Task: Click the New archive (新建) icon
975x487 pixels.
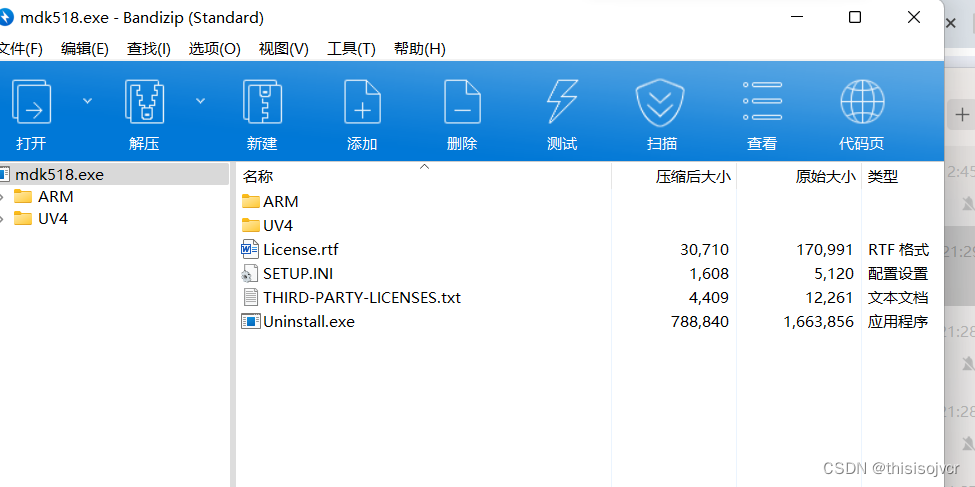Action: click(262, 101)
